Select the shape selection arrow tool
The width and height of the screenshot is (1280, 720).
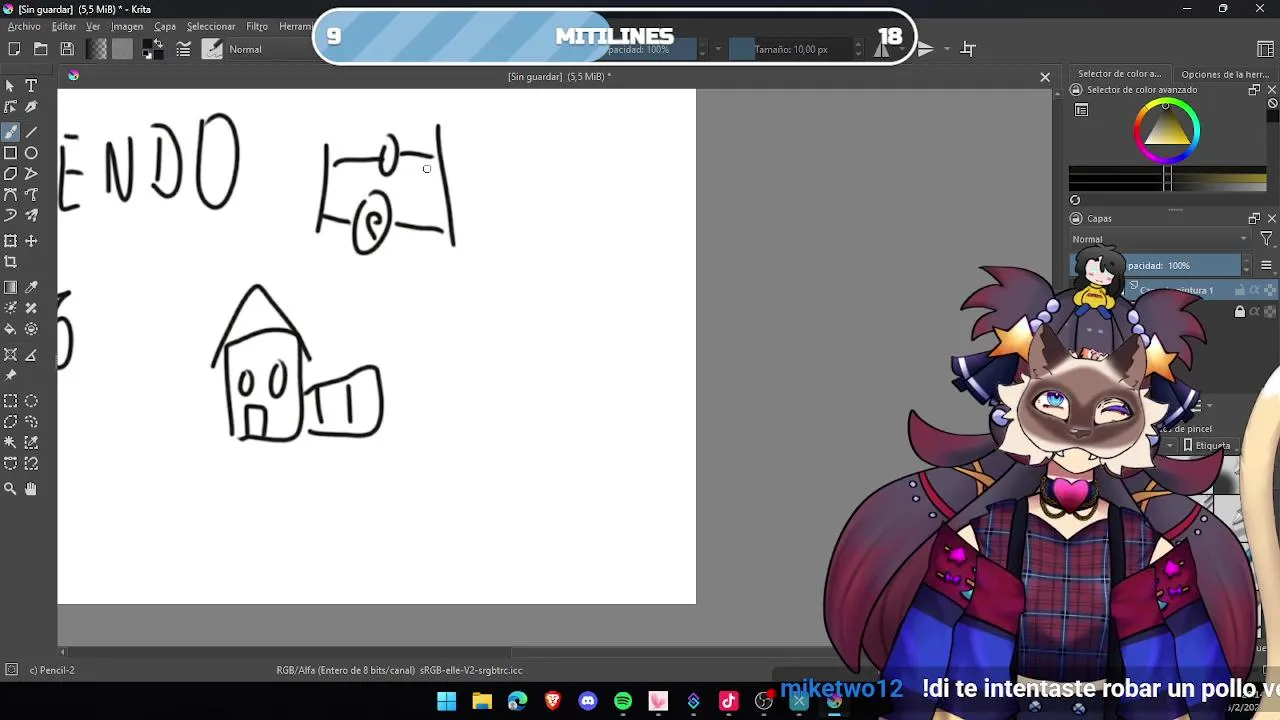pyautogui.click(x=10, y=86)
